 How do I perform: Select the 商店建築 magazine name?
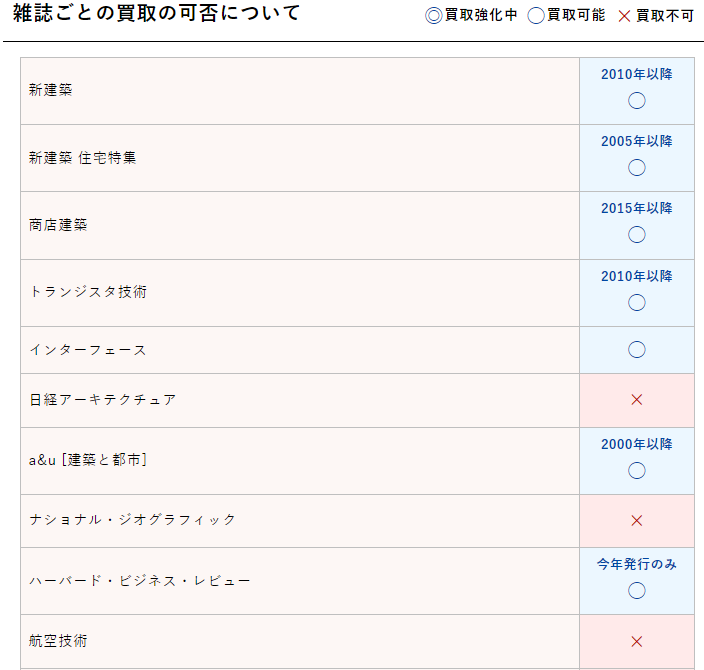pos(58,225)
